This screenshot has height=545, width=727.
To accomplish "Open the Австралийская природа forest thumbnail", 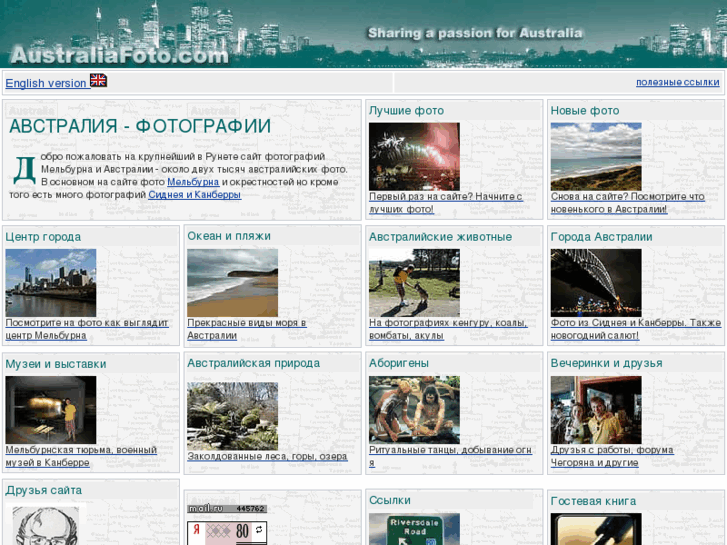I will point(233,416).
